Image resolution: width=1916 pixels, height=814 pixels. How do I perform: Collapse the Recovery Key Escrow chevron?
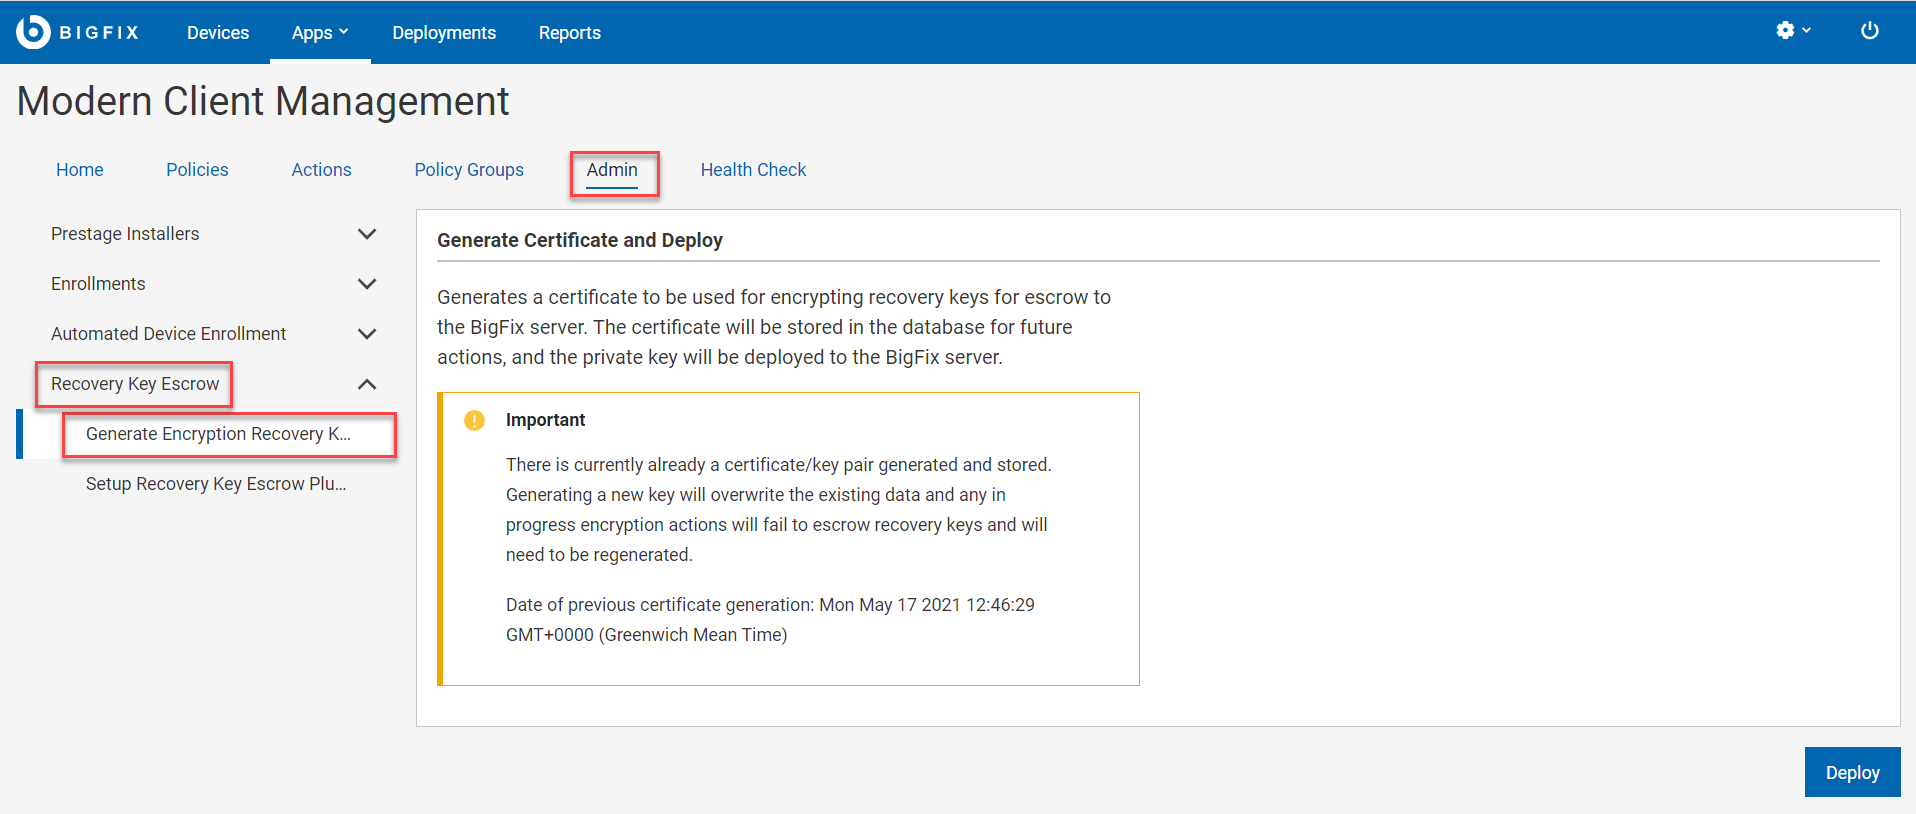click(367, 384)
